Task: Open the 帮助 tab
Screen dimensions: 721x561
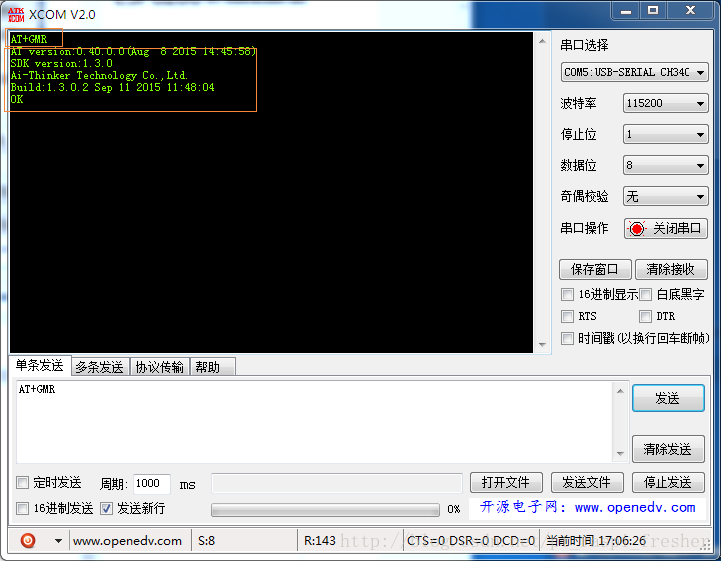Action: 212,367
